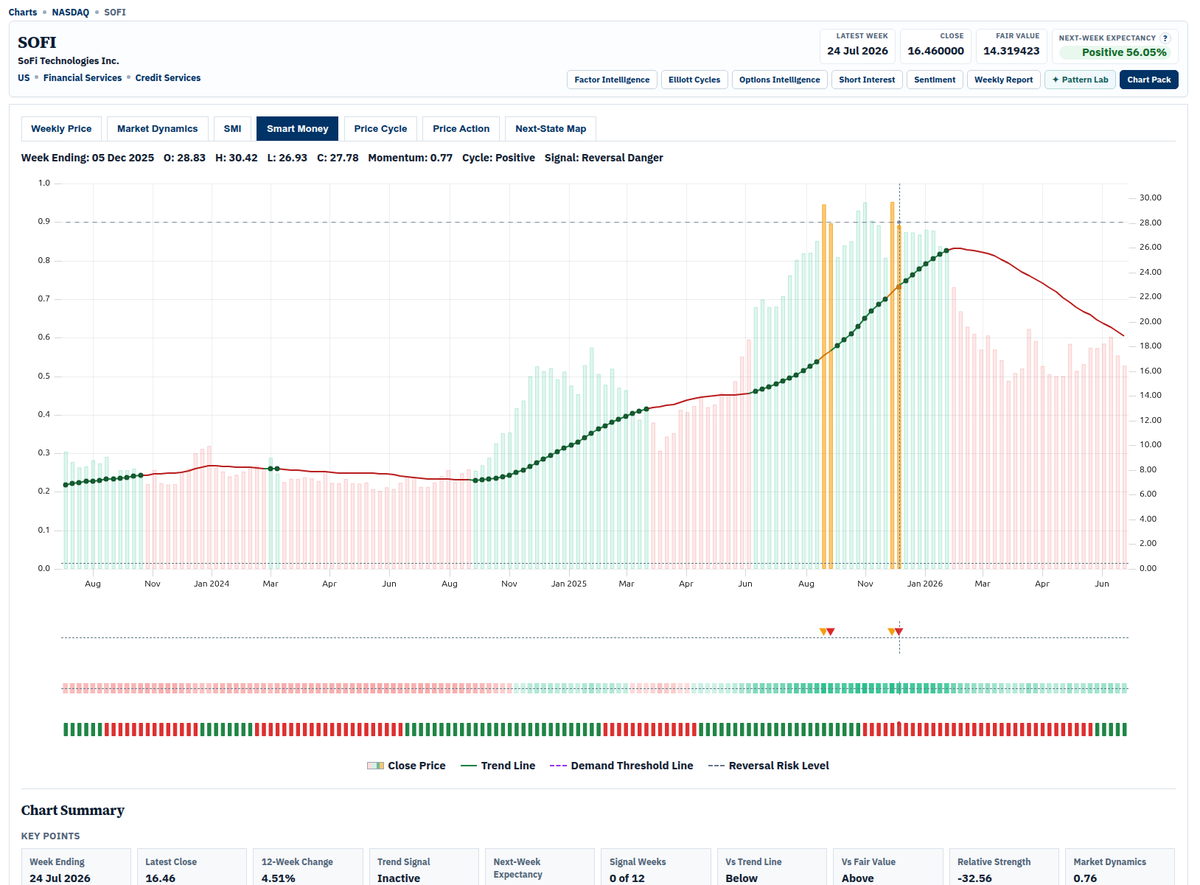Click the Next-Week Expectancy help question mark
Screen dimensions: 1200x885
point(1165,38)
